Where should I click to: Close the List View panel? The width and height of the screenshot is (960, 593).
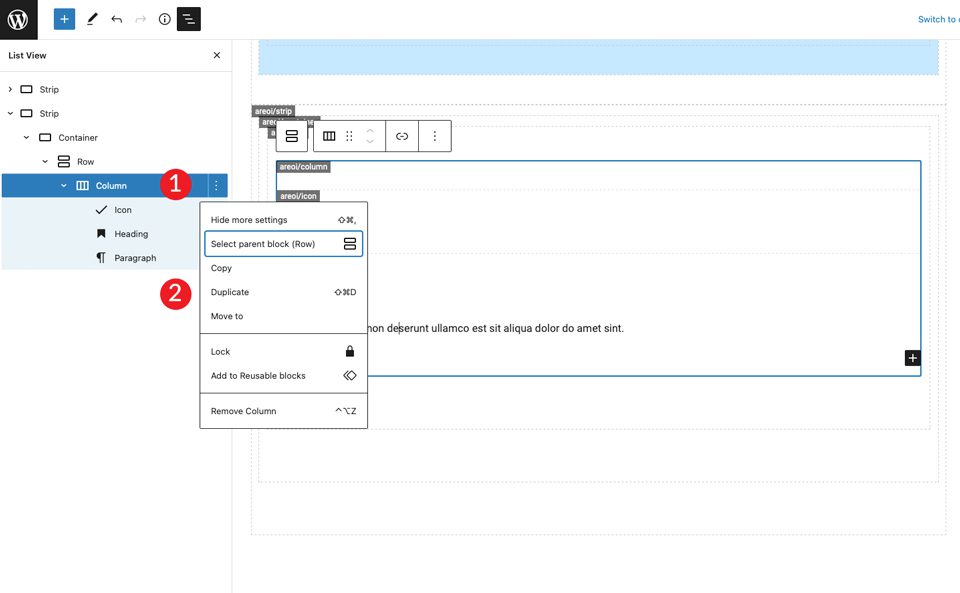click(217, 56)
